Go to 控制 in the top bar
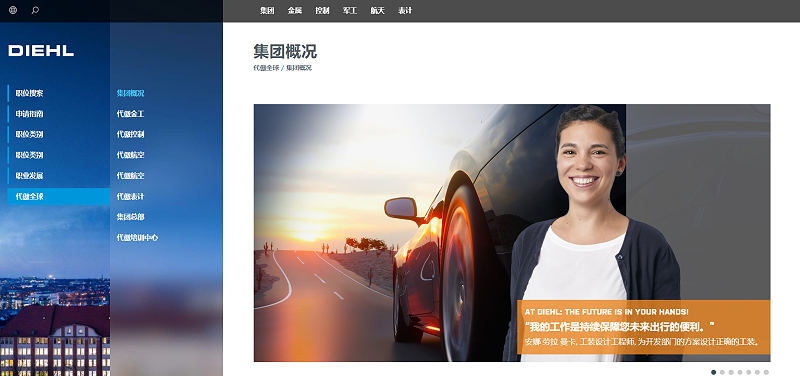 tap(322, 11)
